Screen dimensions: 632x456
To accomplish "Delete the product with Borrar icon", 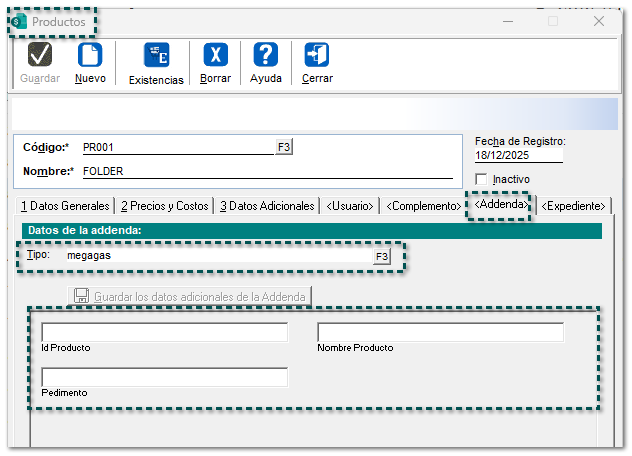I will [x=215, y=55].
